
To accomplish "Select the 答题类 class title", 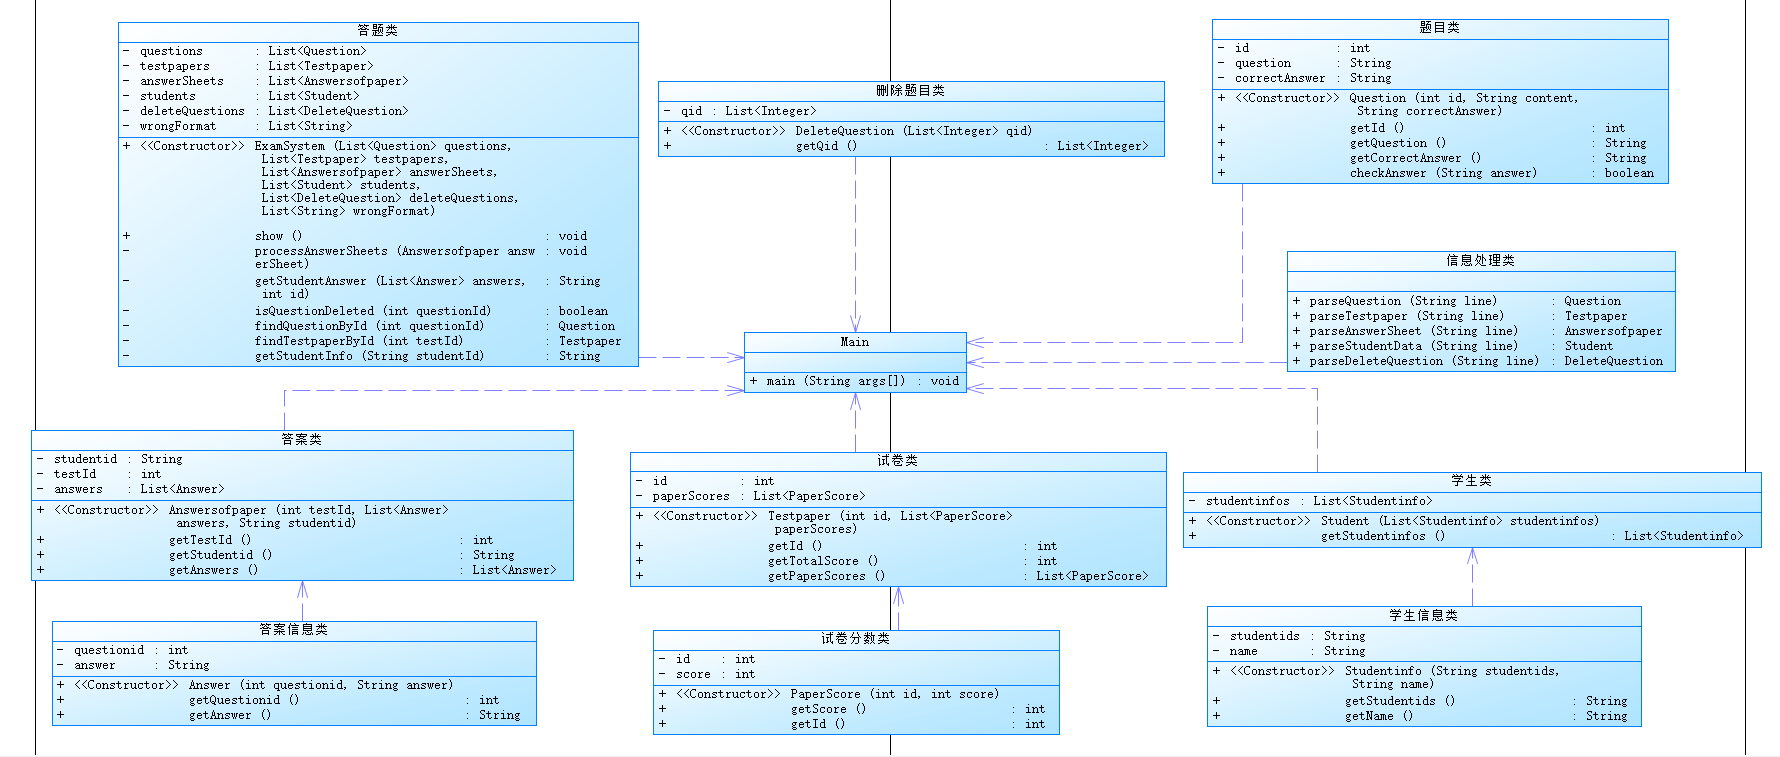I will point(378,31).
